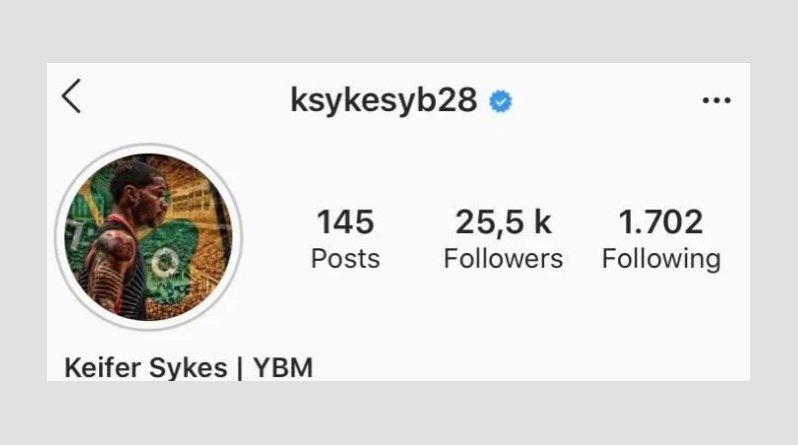The width and height of the screenshot is (798, 445).
Task: Click the Keifer Sykes display name
Action: tap(146, 368)
